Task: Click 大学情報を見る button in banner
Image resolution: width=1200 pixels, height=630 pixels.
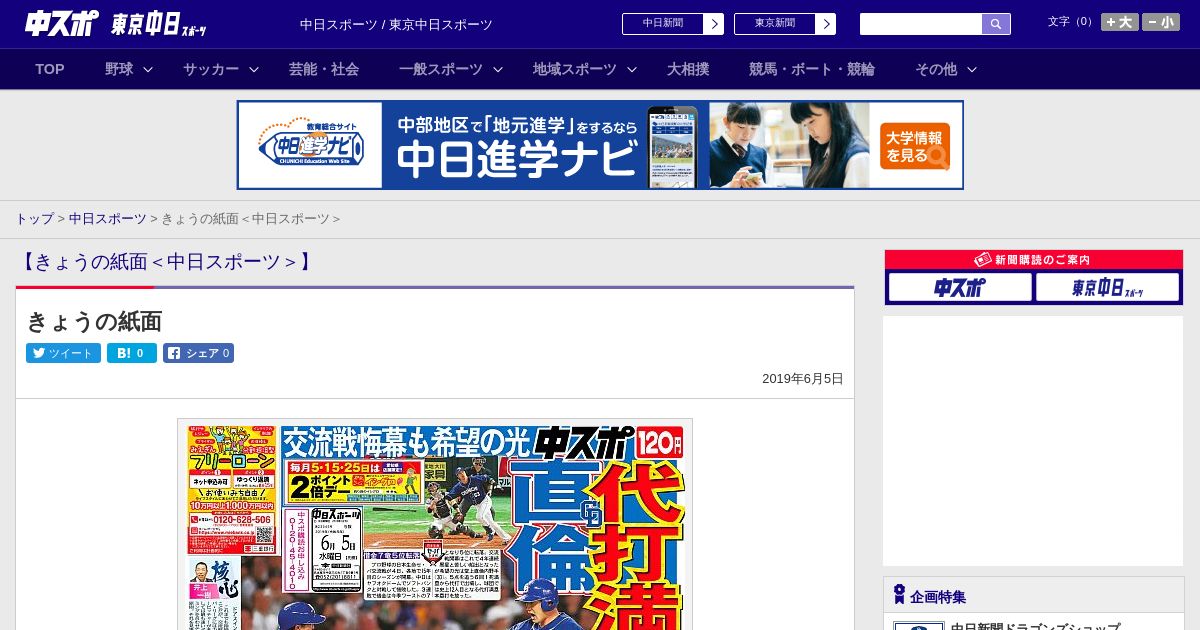Action: pos(915,146)
